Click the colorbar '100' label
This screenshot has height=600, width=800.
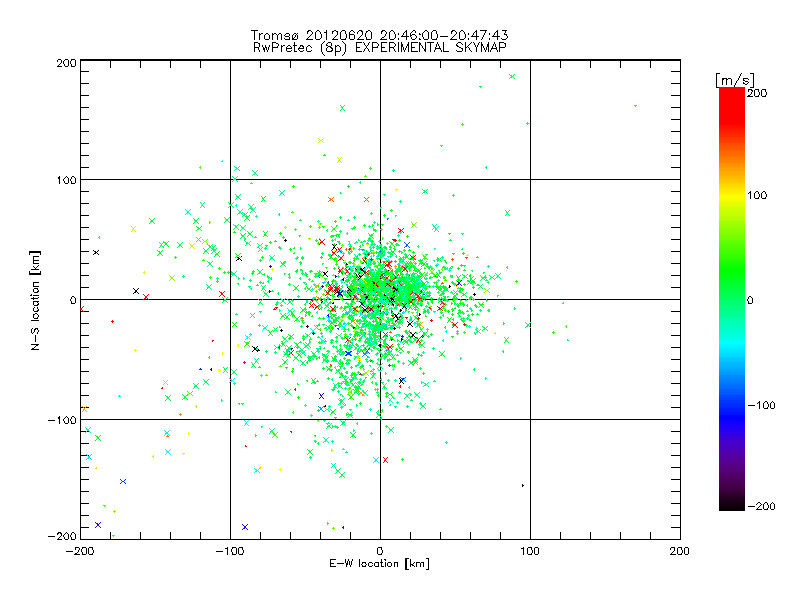click(x=757, y=195)
